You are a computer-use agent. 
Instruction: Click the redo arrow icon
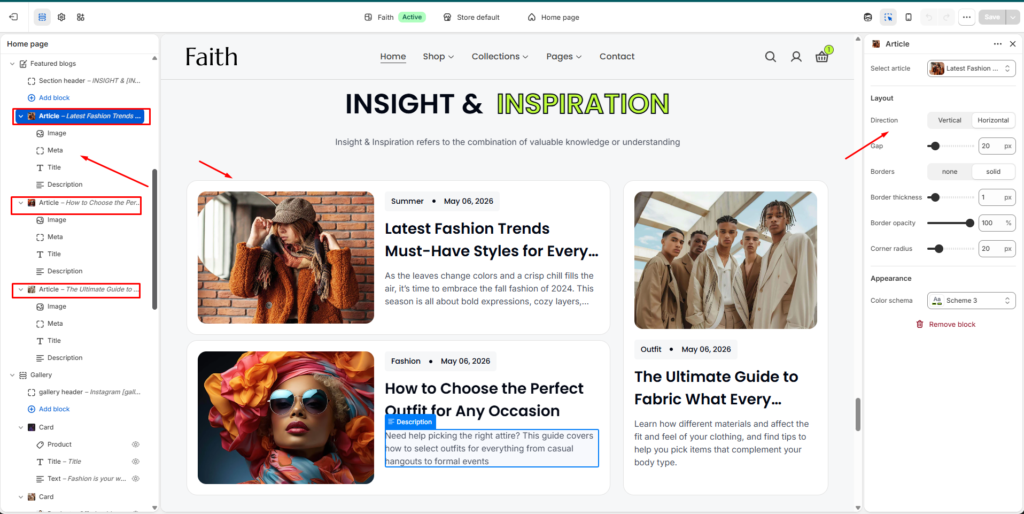(x=946, y=17)
